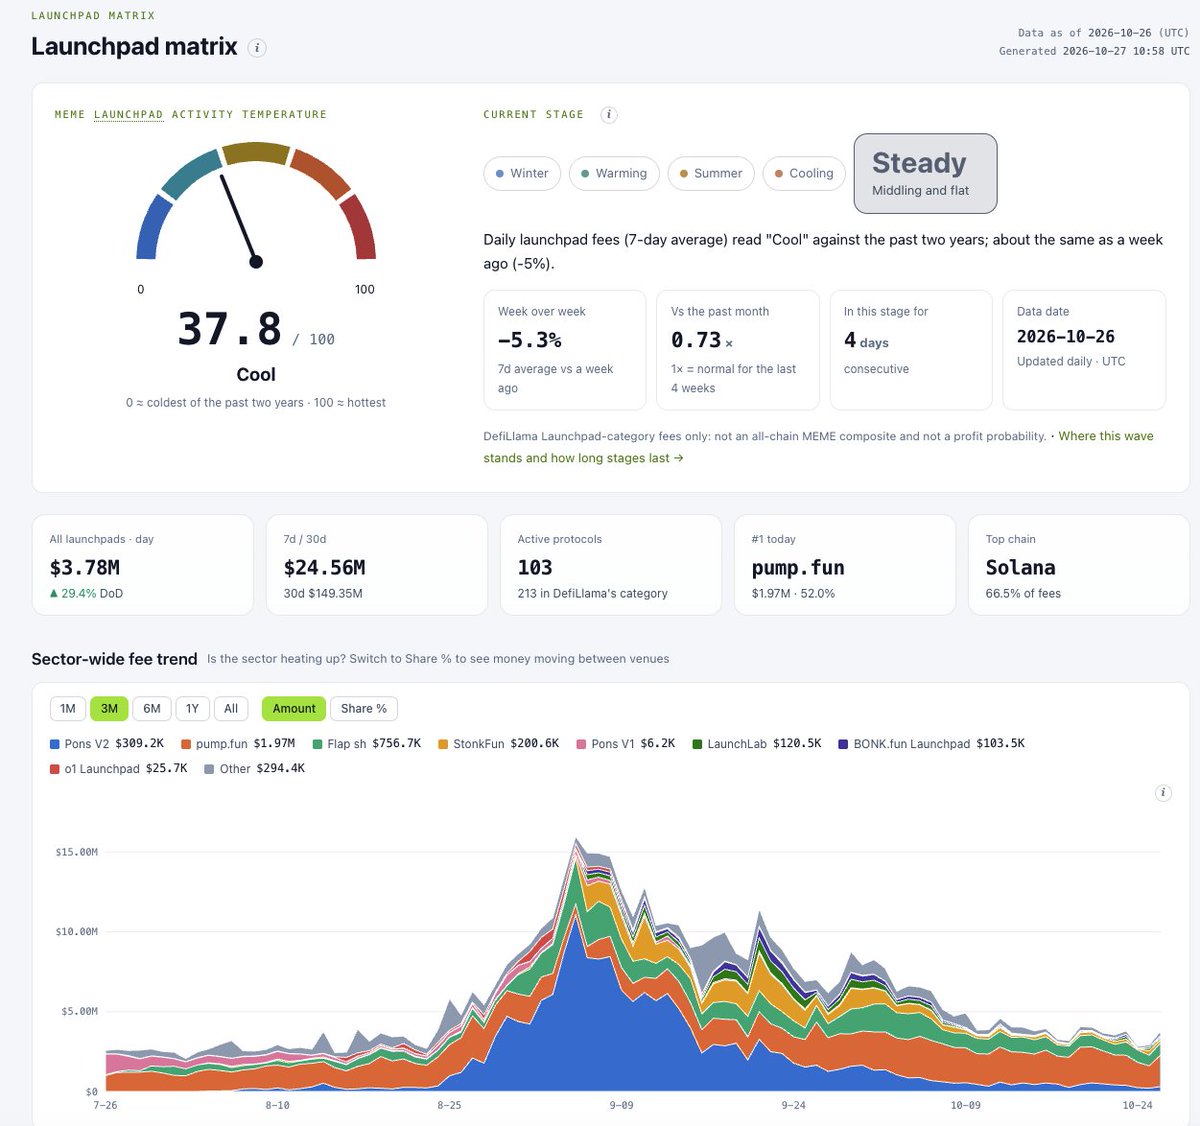The height and width of the screenshot is (1126, 1200).
Task: Switch chart to Amount view
Action: tap(294, 709)
